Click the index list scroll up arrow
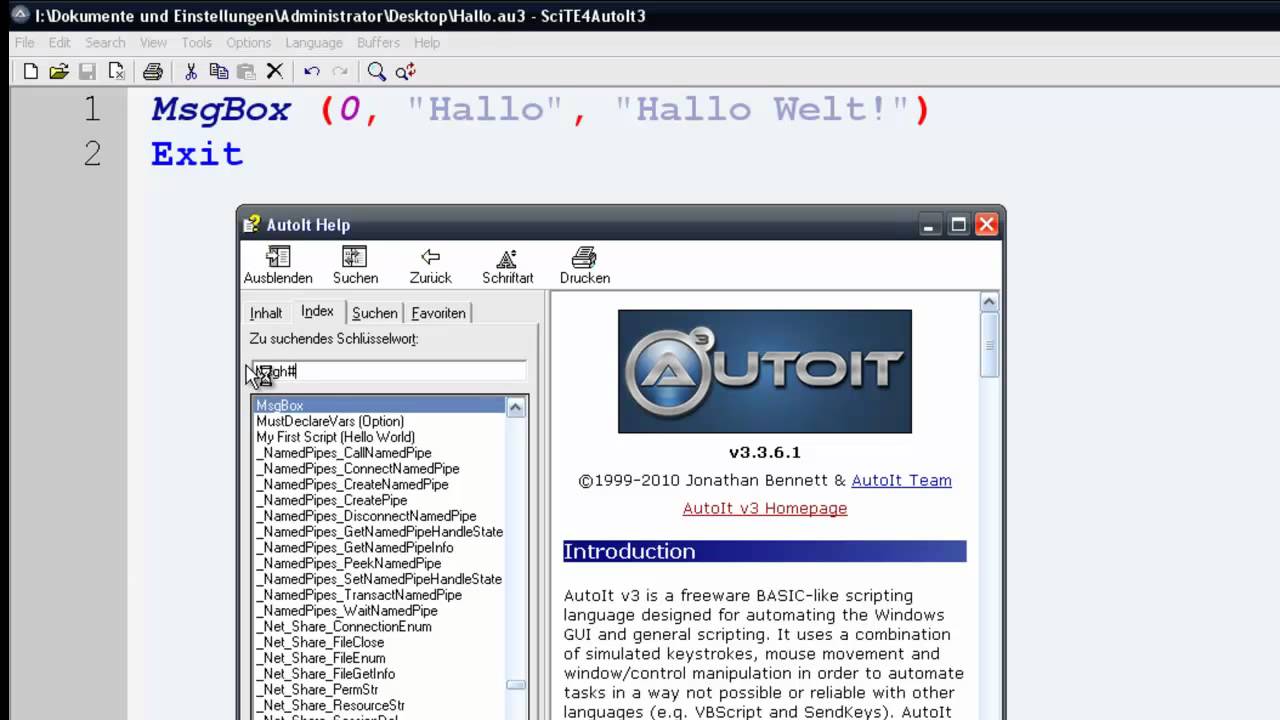 (516, 406)
